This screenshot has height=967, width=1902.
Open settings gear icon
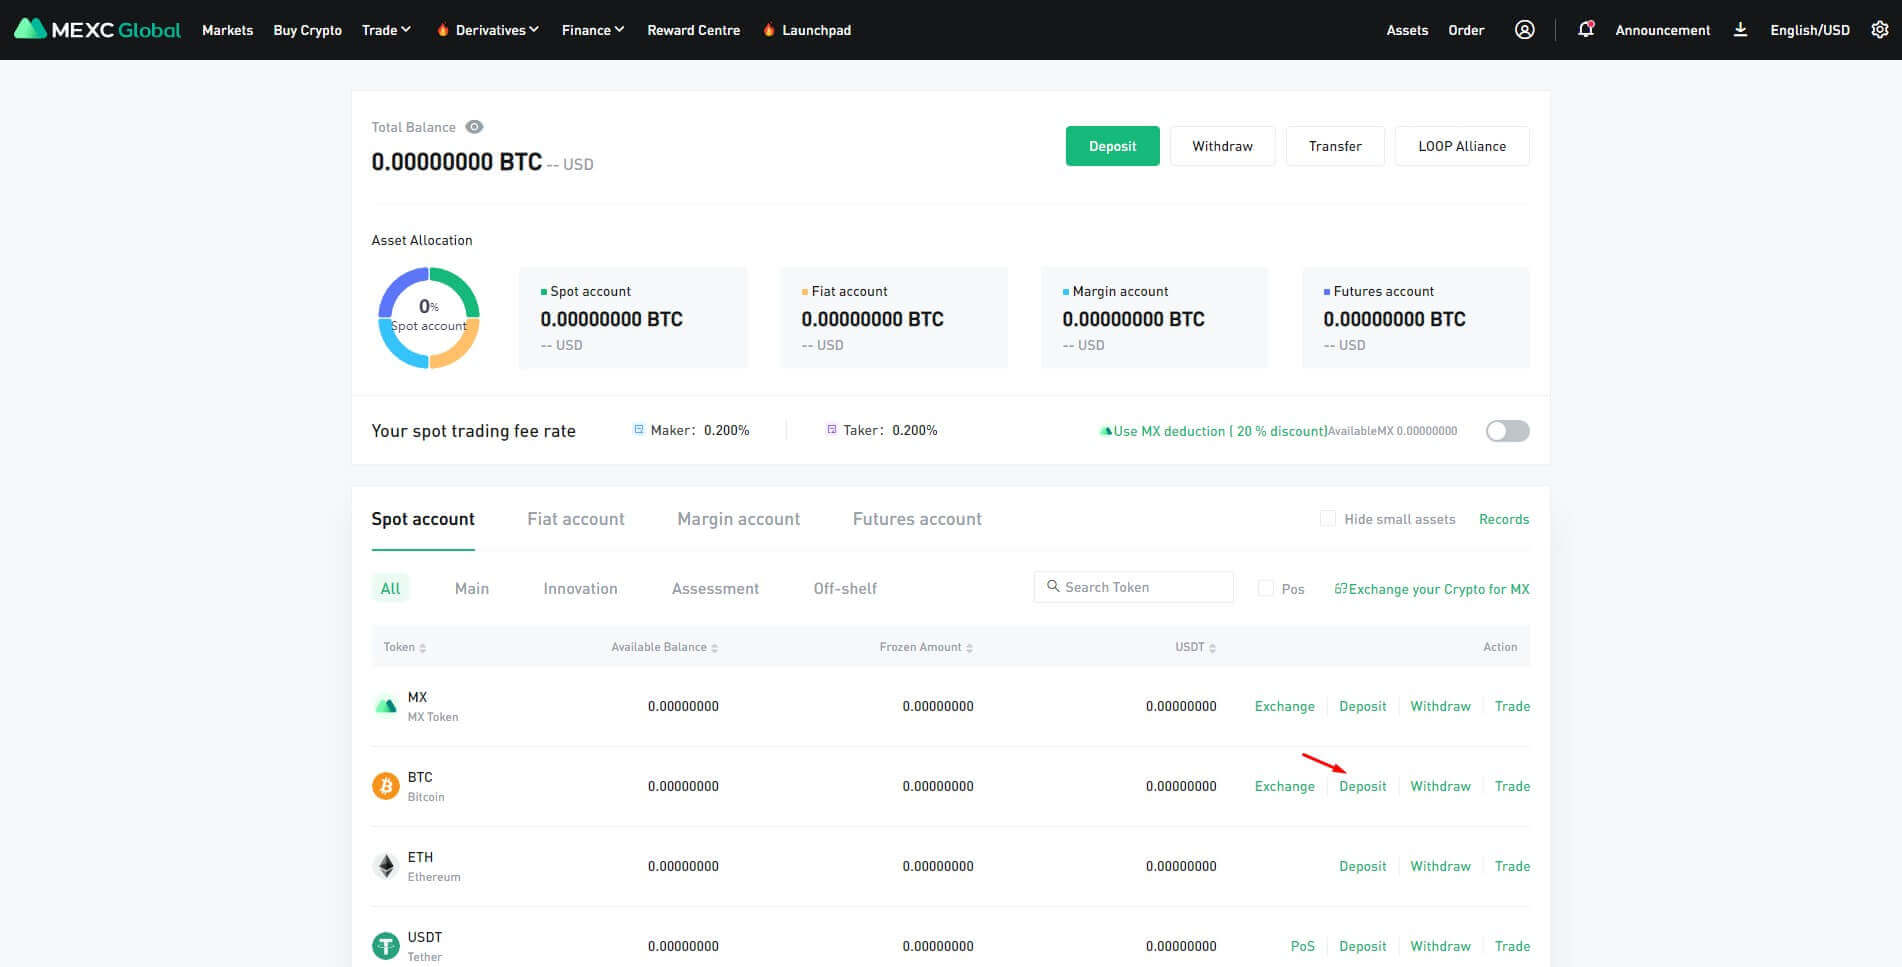(1879, 30)
